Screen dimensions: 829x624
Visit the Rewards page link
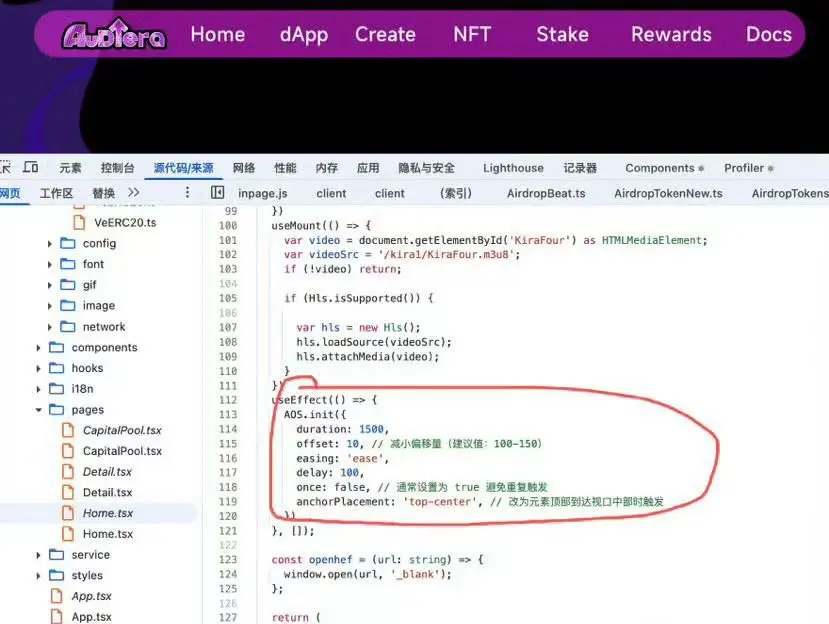point(671,34)
